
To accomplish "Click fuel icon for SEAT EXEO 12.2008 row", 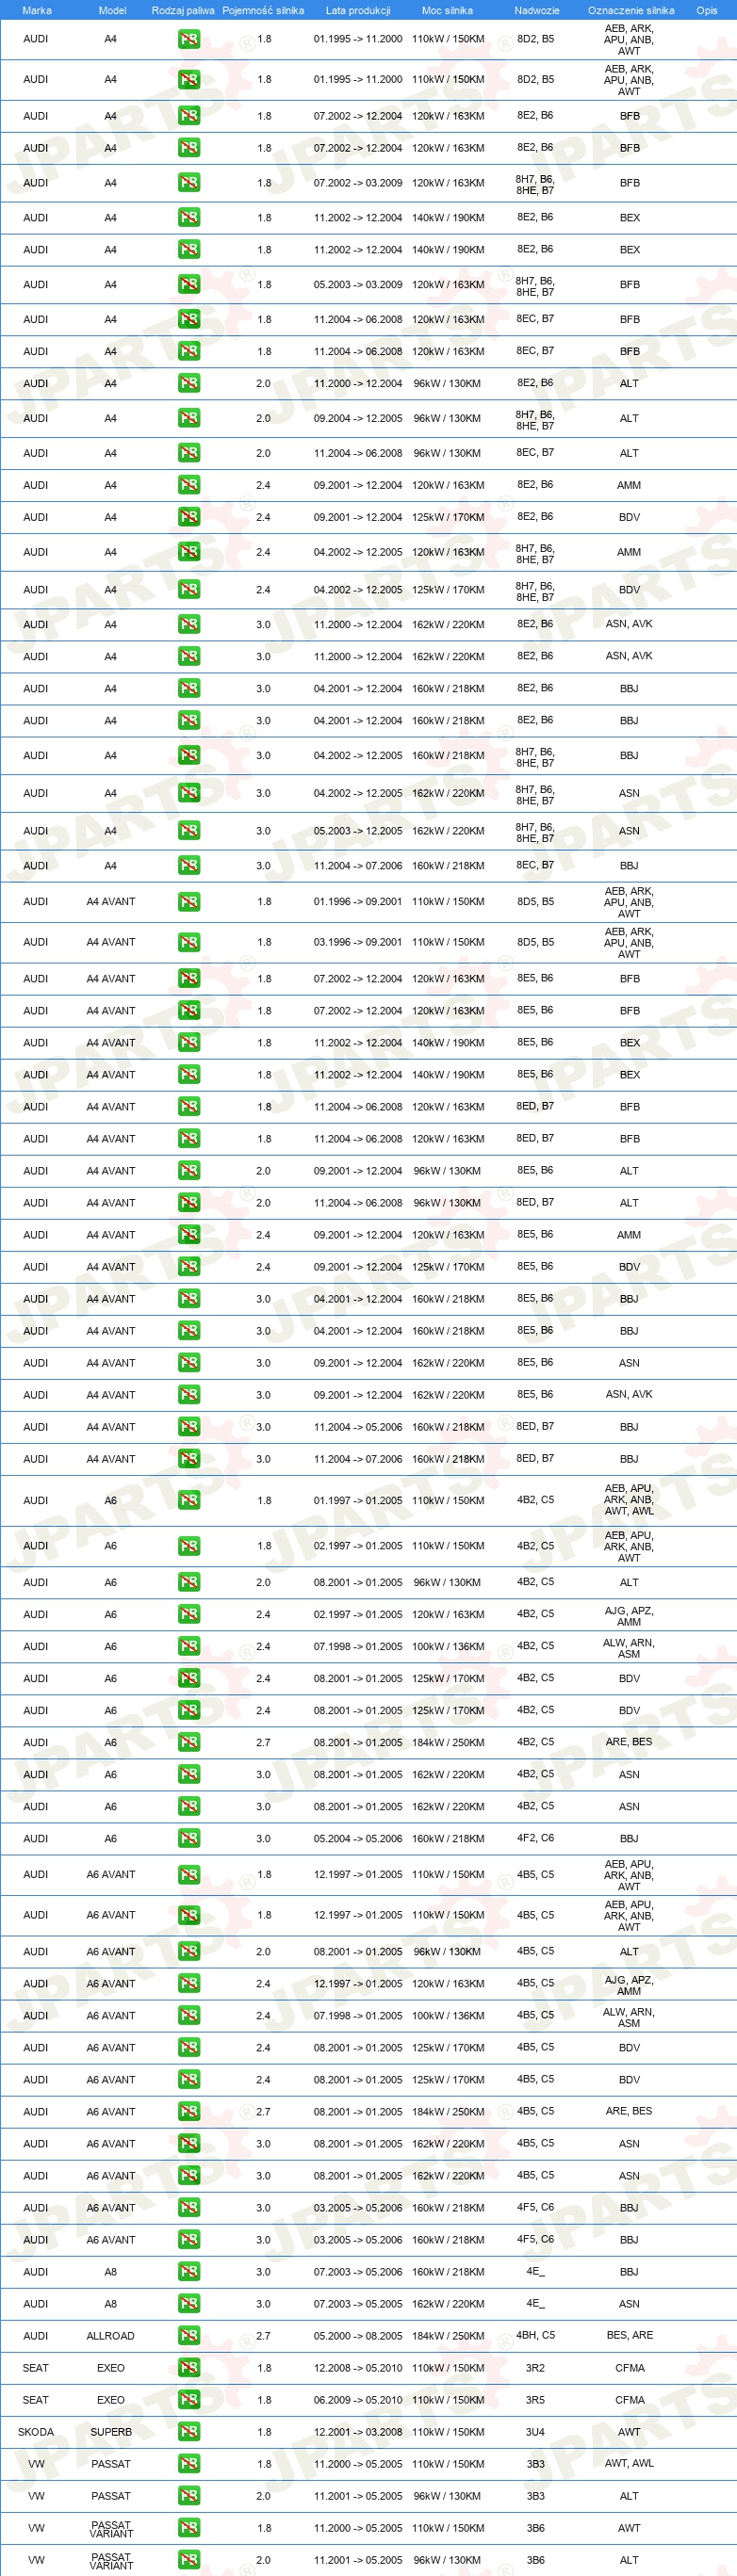I will pos(189,2367).
